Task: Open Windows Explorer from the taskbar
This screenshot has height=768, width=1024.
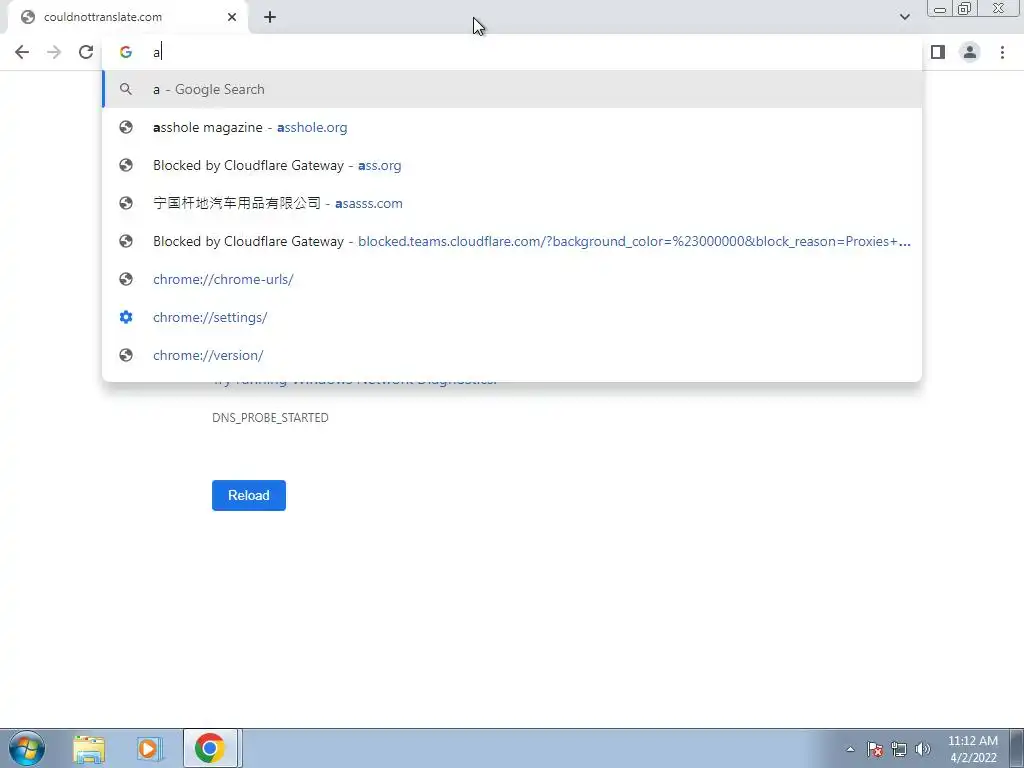Action: click(x=89, y=748)
